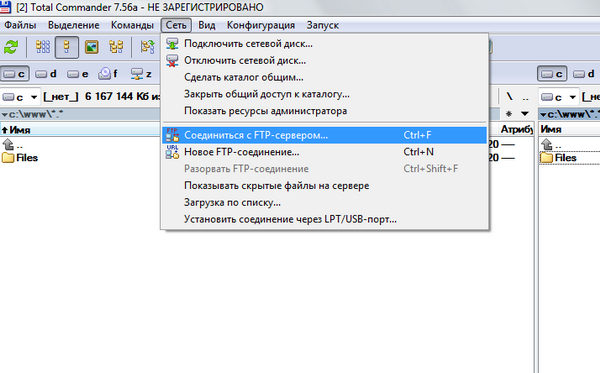Viewport: 600px width, 373px height.
Task: Open the Конфигурация menu
Action: [x=261, y=25]
